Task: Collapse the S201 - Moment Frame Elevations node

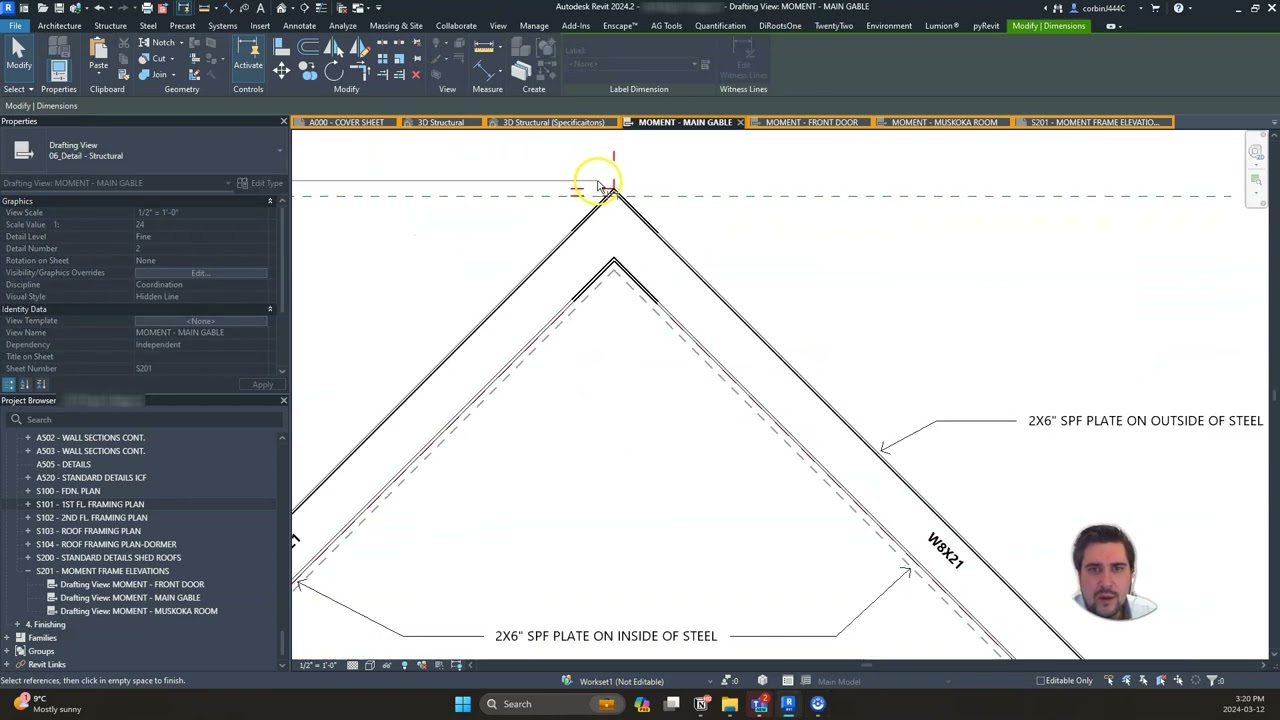Action: [x=28, y=571]
